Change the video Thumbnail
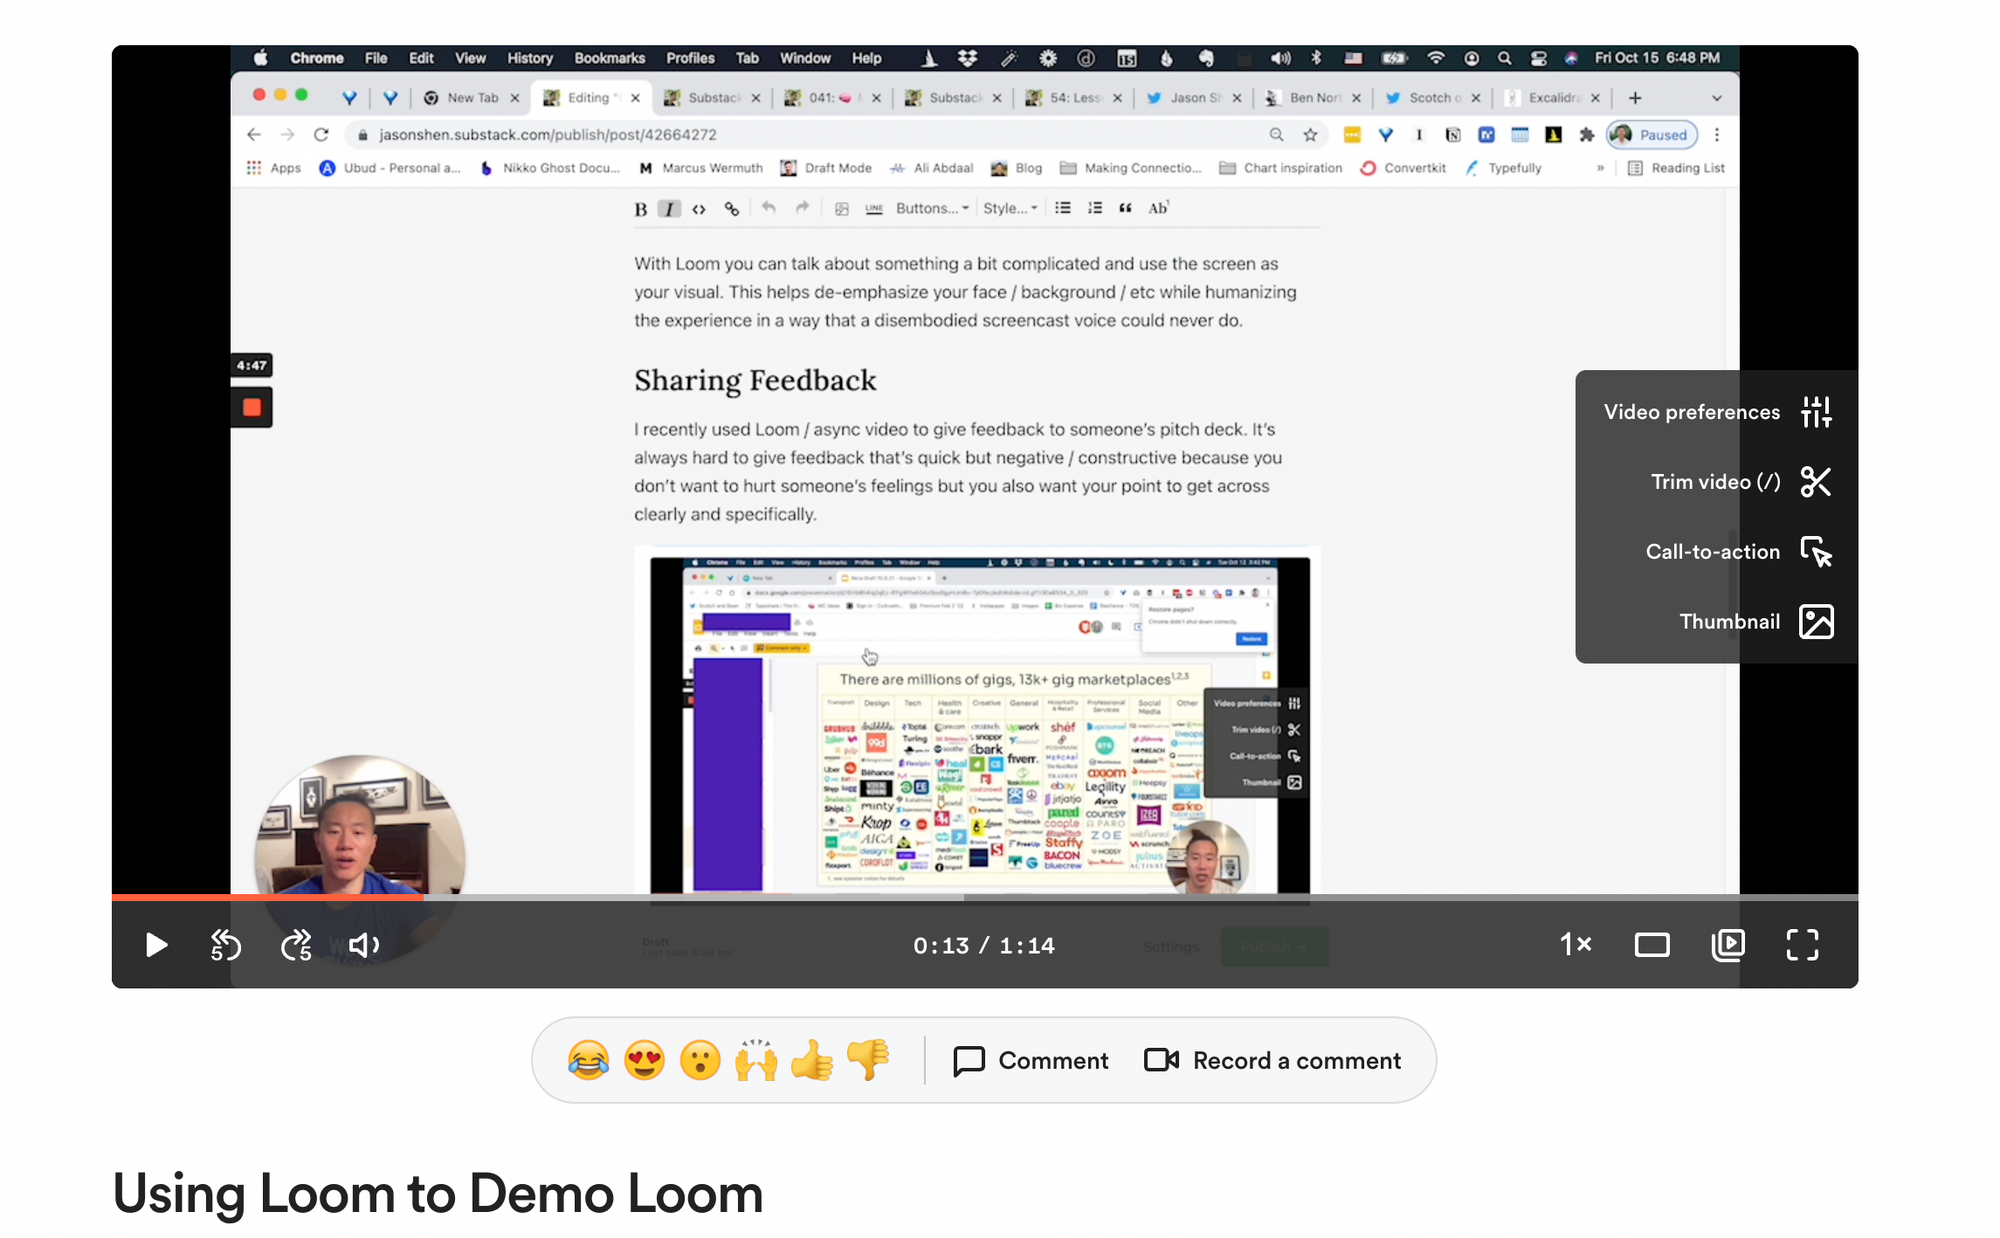 (x=1756, y=622)
